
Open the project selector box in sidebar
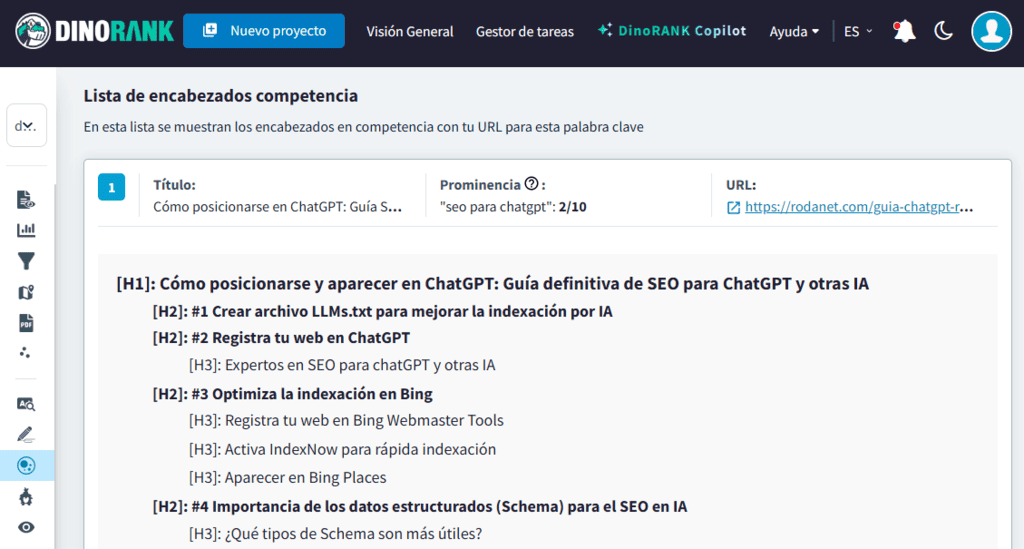pos(26,125)
